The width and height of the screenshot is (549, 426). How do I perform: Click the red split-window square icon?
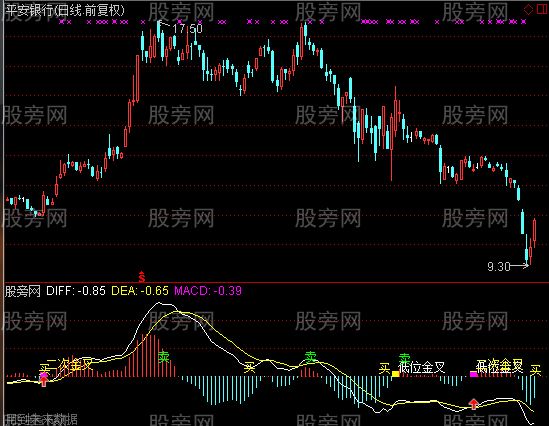(x=542, y=9)
